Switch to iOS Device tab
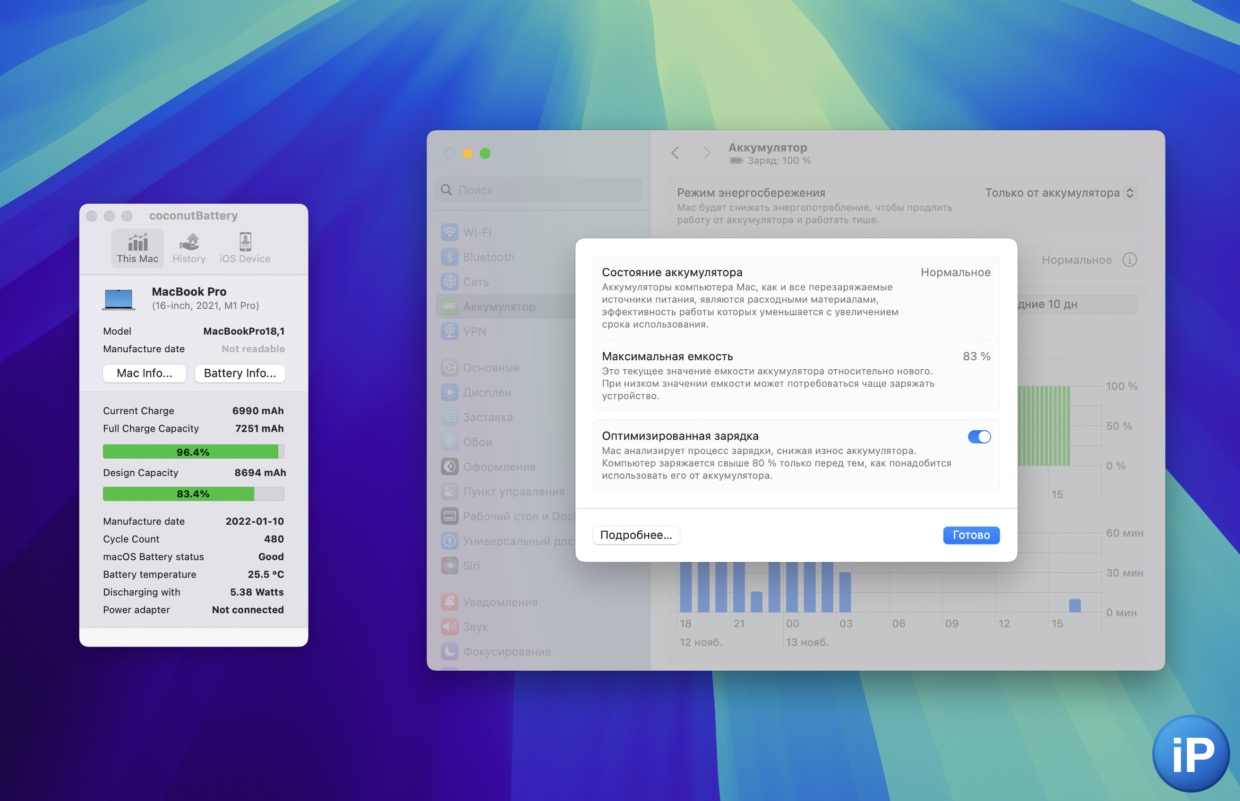Viewport: 1240px width, 801px height. (x=245, y=248)
